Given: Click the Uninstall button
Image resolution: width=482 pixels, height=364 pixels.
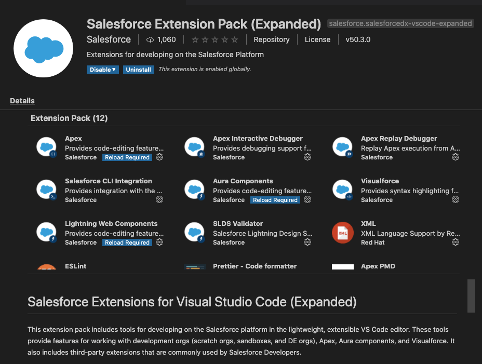Looking at the screenshot, I should pyautogui.click(x=138, y=70).
